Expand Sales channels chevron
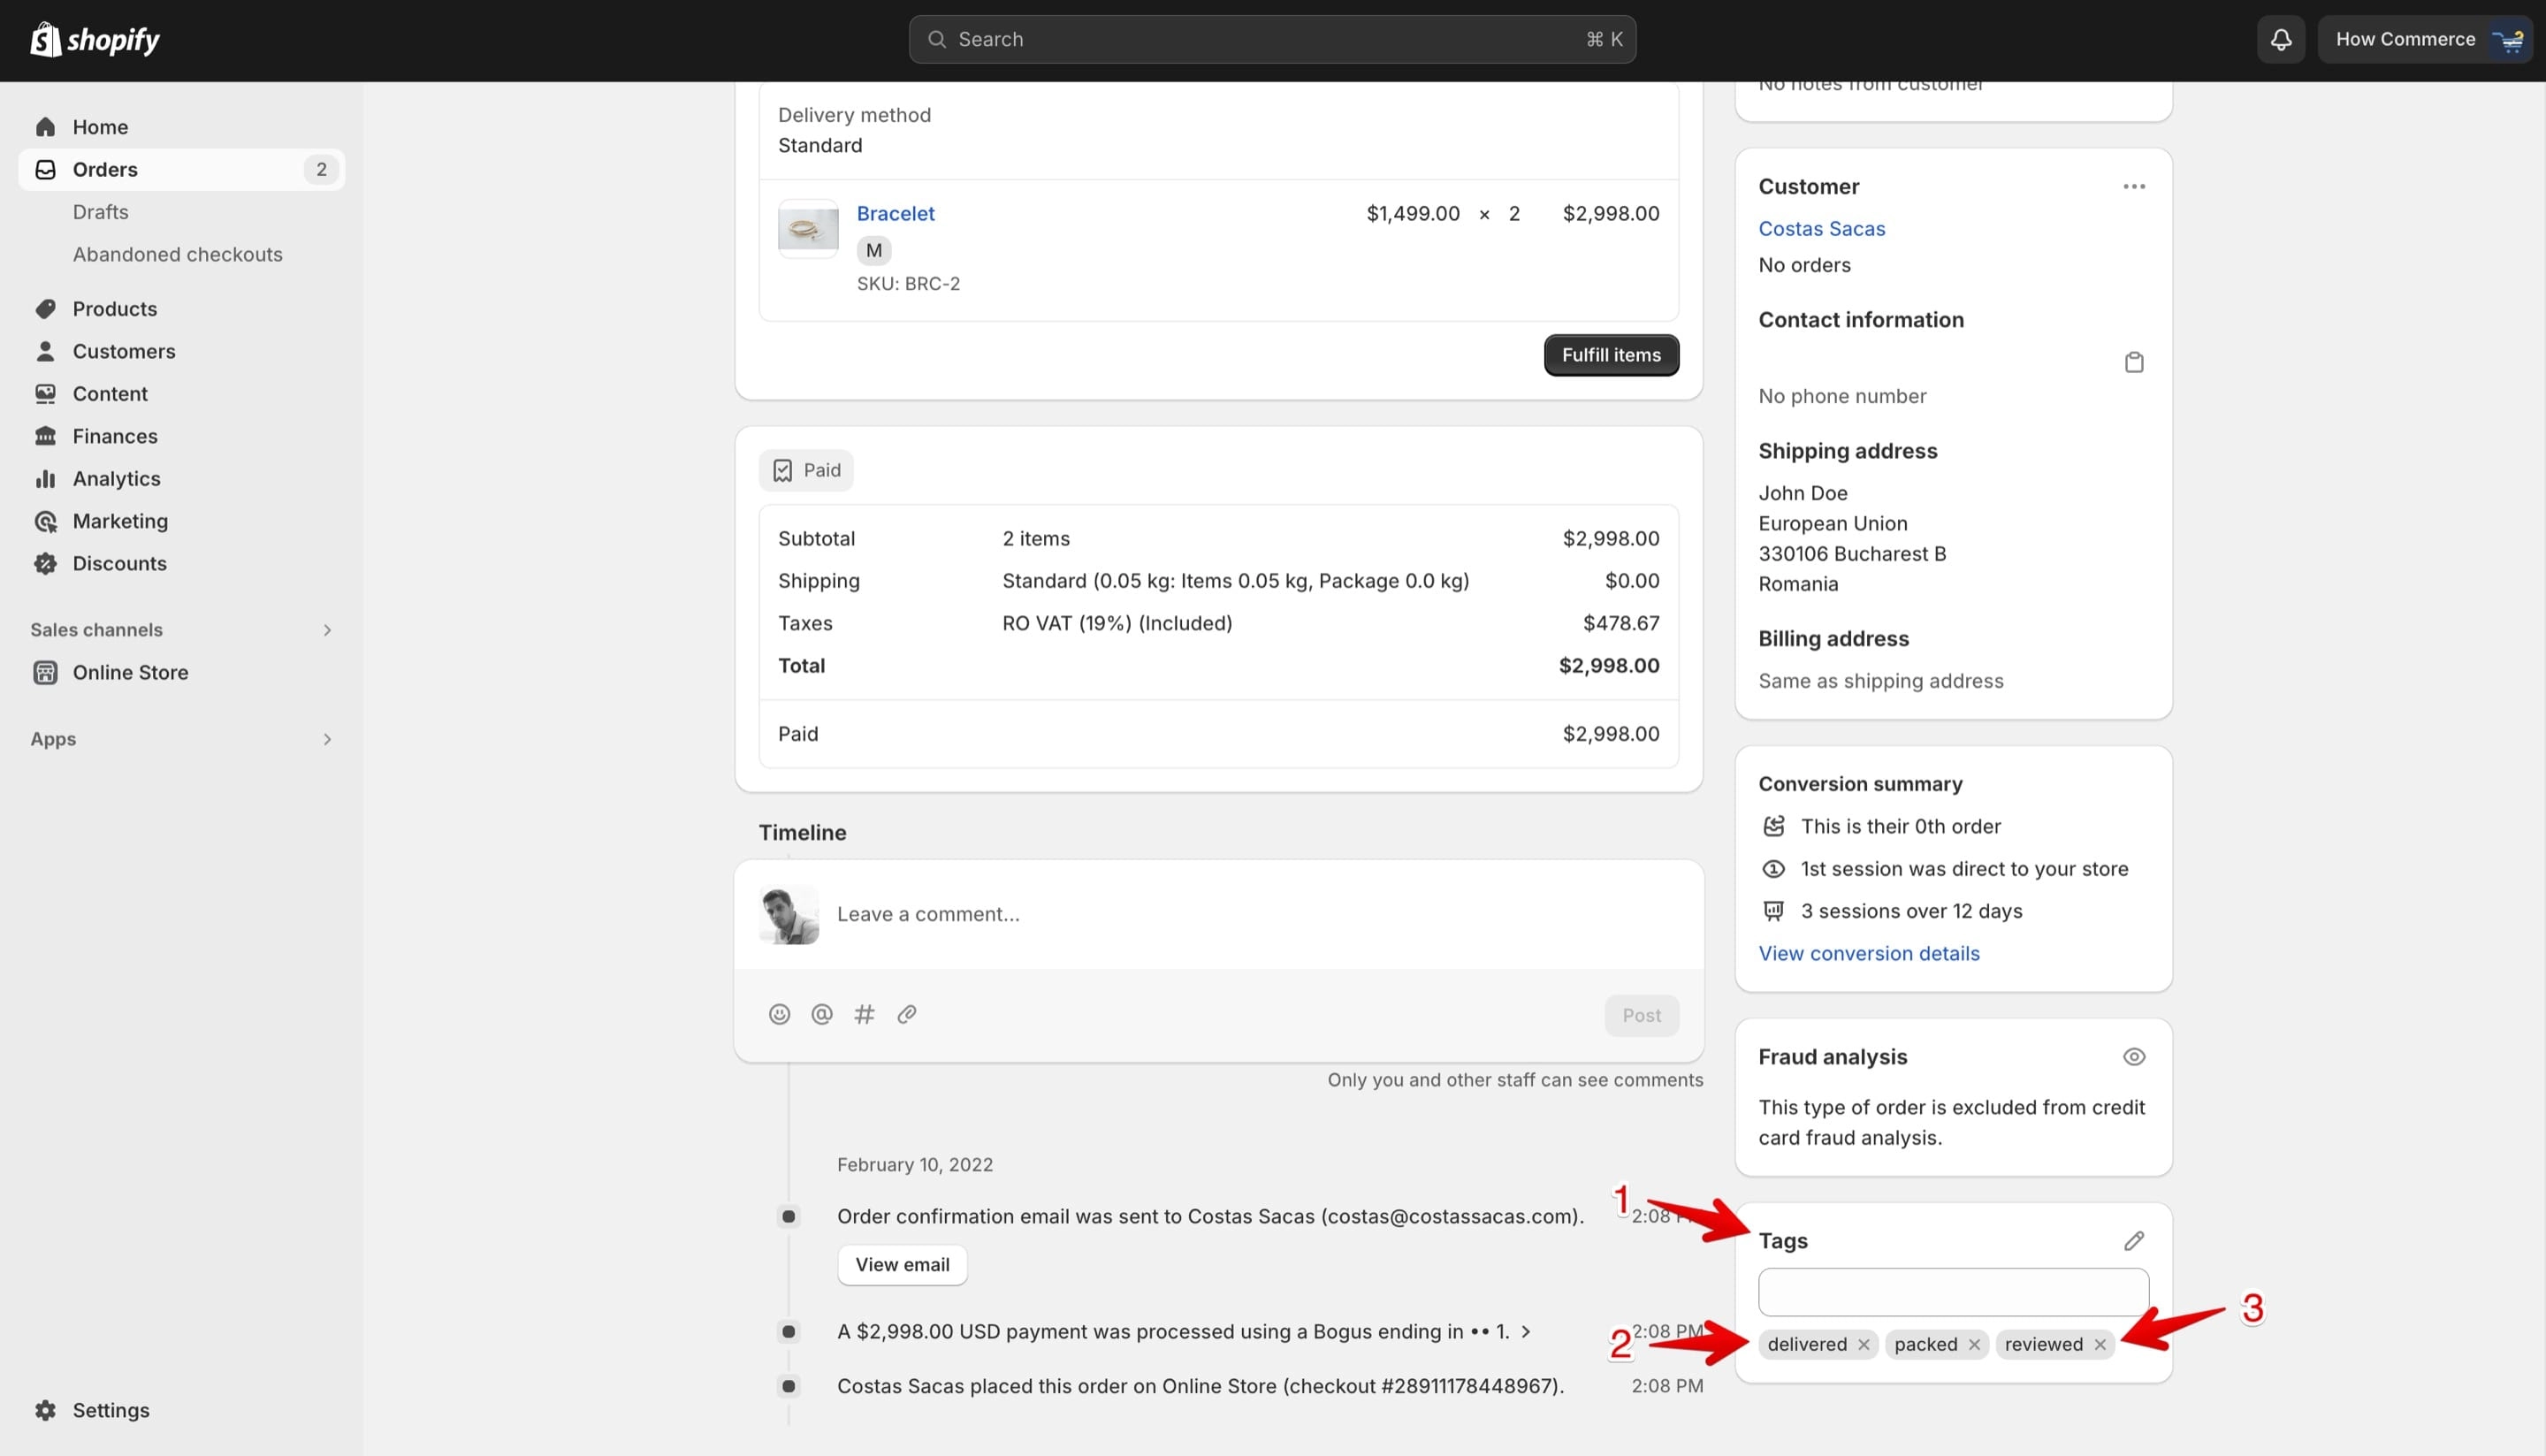 (327, 630)
